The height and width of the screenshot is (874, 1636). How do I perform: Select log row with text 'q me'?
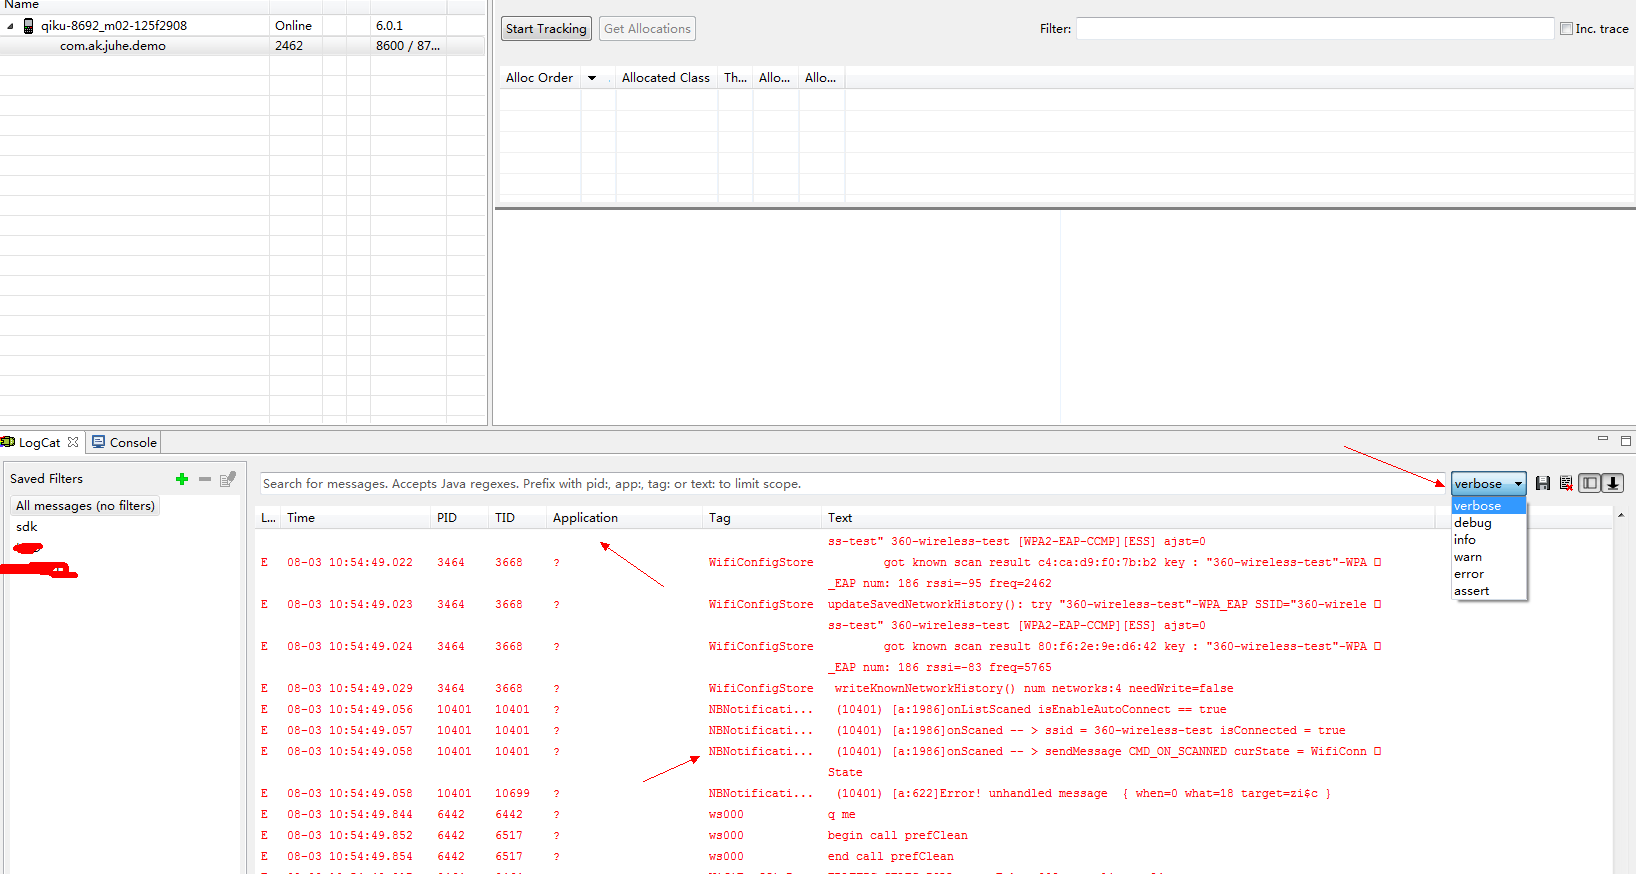point(845,815)
